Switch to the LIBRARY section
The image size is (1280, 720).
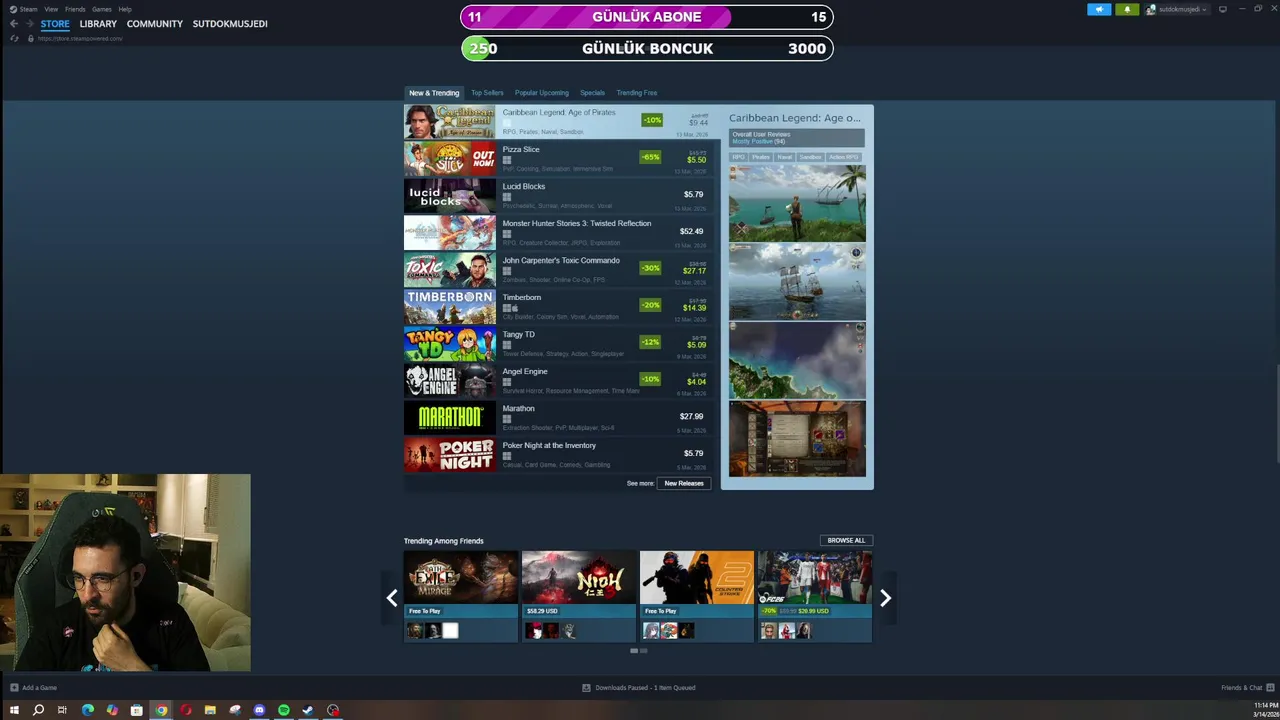click(x=98, y=24)
